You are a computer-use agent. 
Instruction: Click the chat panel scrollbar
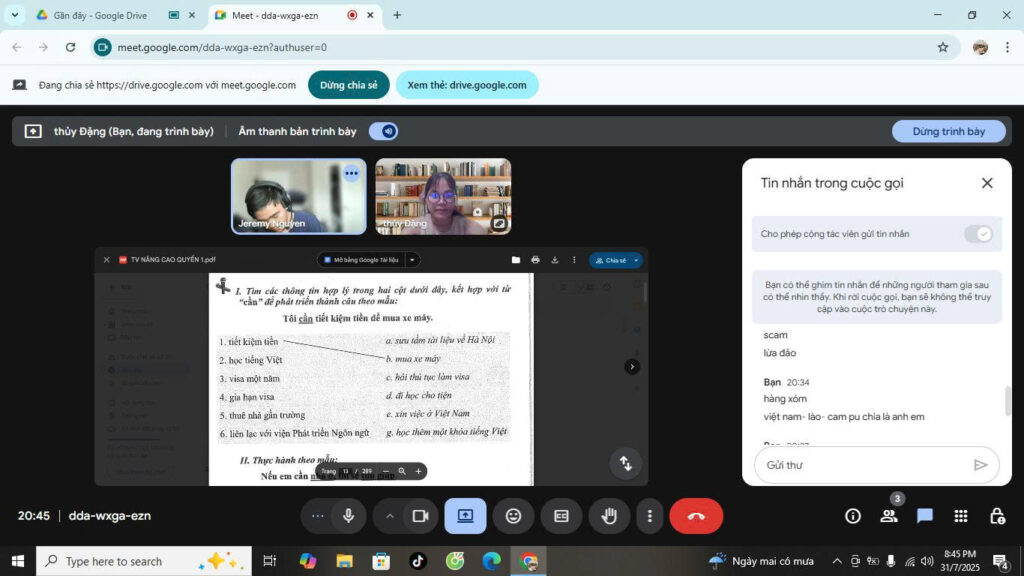click(1007, 400)
